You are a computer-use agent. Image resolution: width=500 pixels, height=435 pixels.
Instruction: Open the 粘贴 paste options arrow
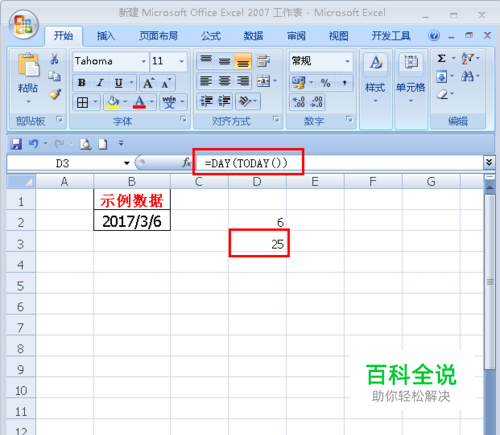(x=28, y=102)
